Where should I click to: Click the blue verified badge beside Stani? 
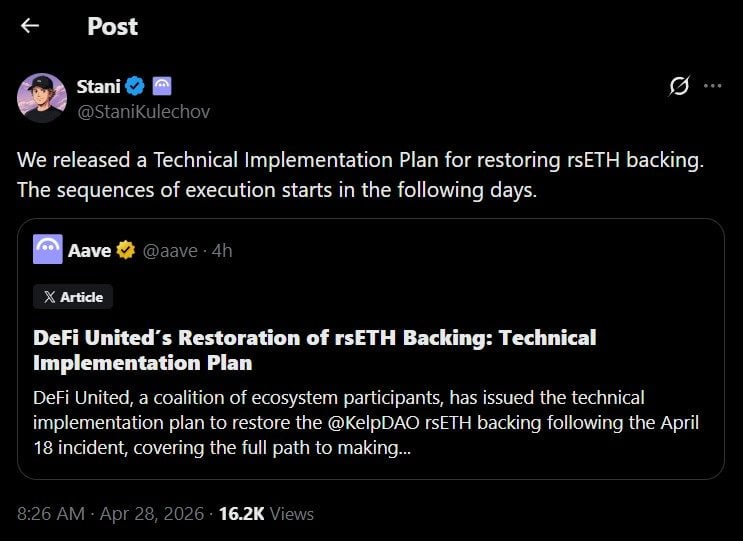(x=134, y=86)
